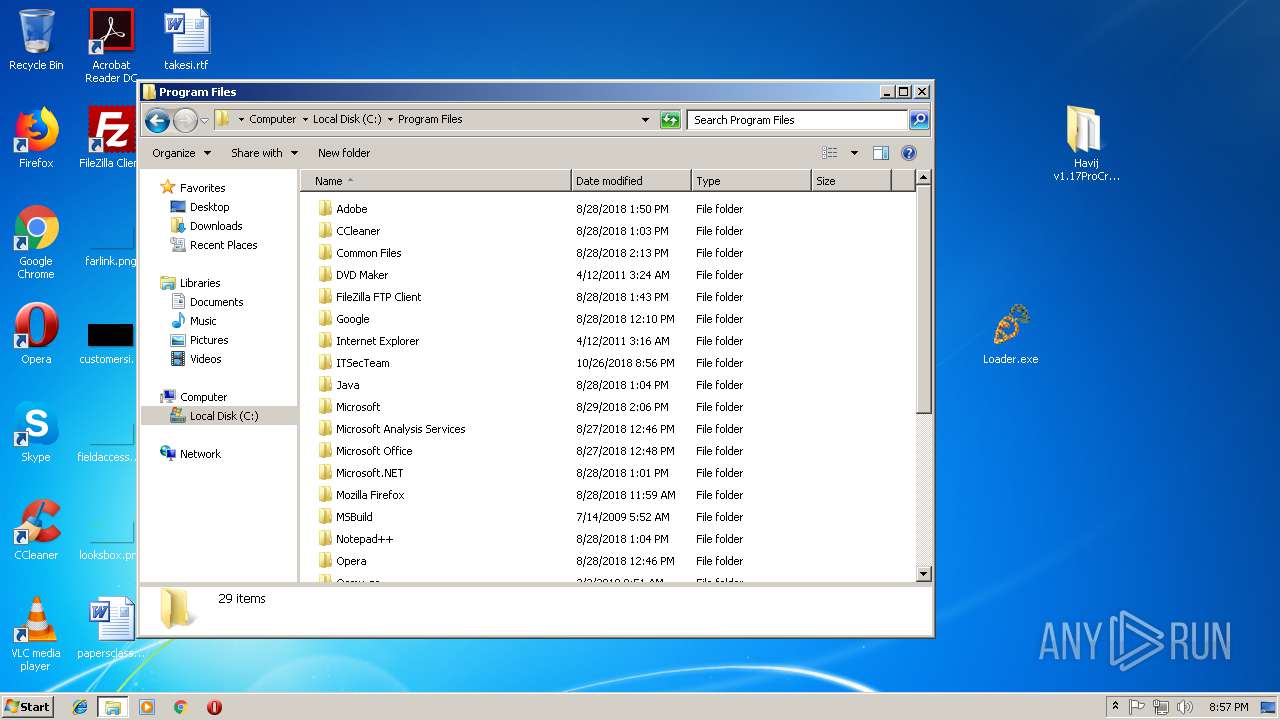Click Chrome icon in taskbar
The image size is (1280, 720).
(x=180, y=707)
